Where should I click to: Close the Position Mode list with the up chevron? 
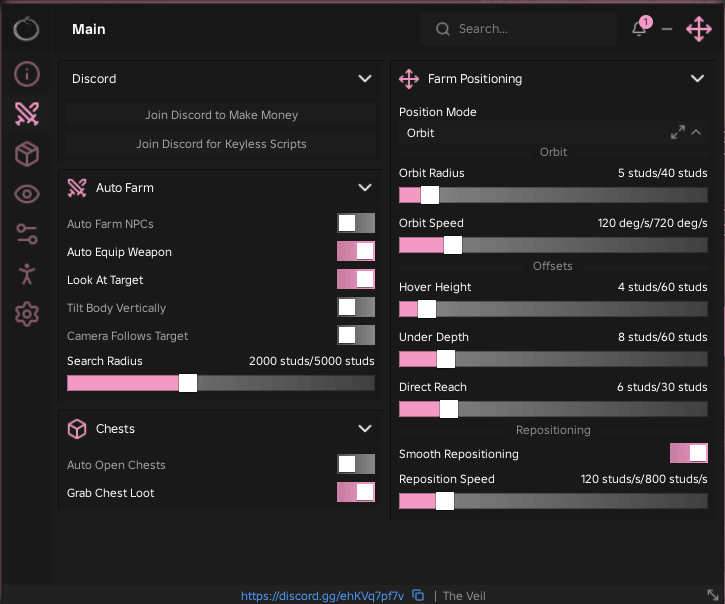[x=696, y=132]
